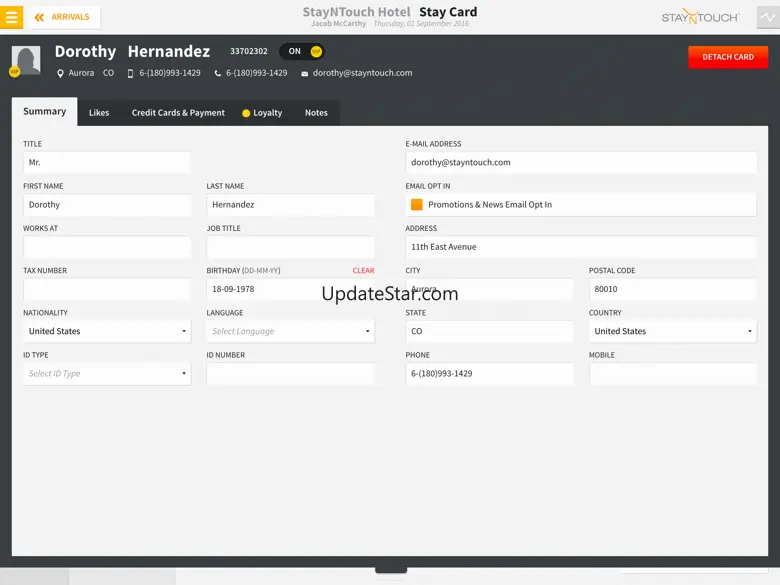Select the Summary tab
The image size is (780, 585).
click(44, 111)
